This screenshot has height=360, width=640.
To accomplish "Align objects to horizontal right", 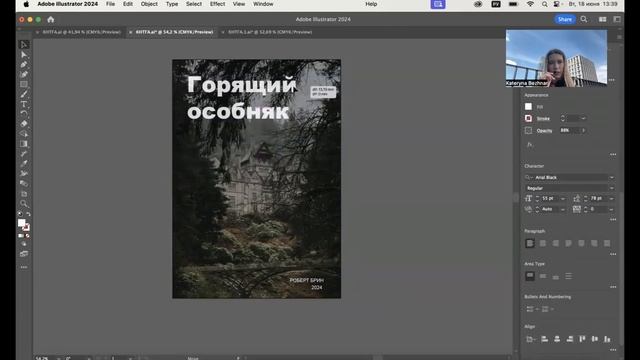I will tap(570, 339).
